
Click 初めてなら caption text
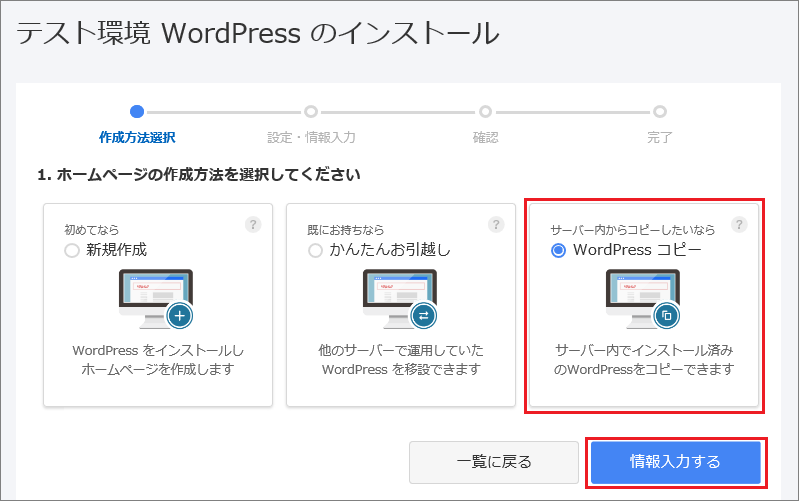[92, 230]
